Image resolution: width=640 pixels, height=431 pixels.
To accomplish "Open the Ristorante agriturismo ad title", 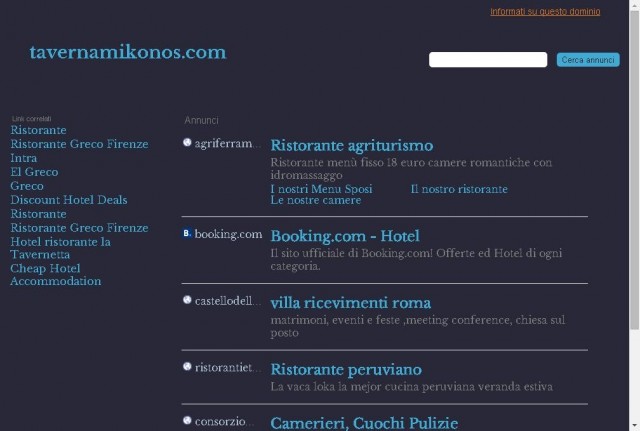I will coord(351,145).
